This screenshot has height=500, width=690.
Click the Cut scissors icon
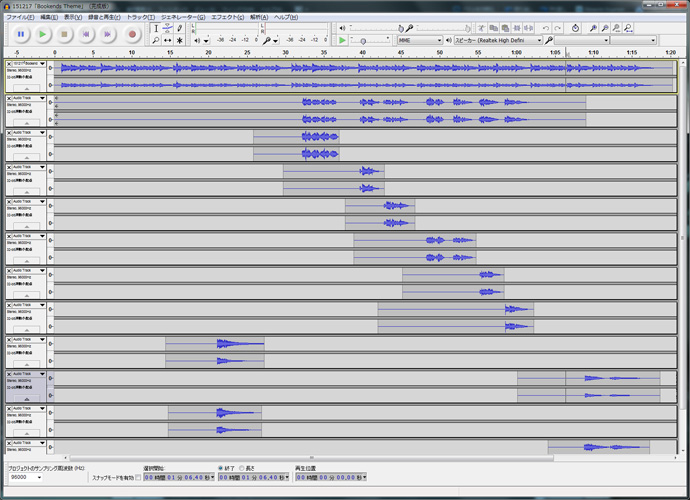481,28
